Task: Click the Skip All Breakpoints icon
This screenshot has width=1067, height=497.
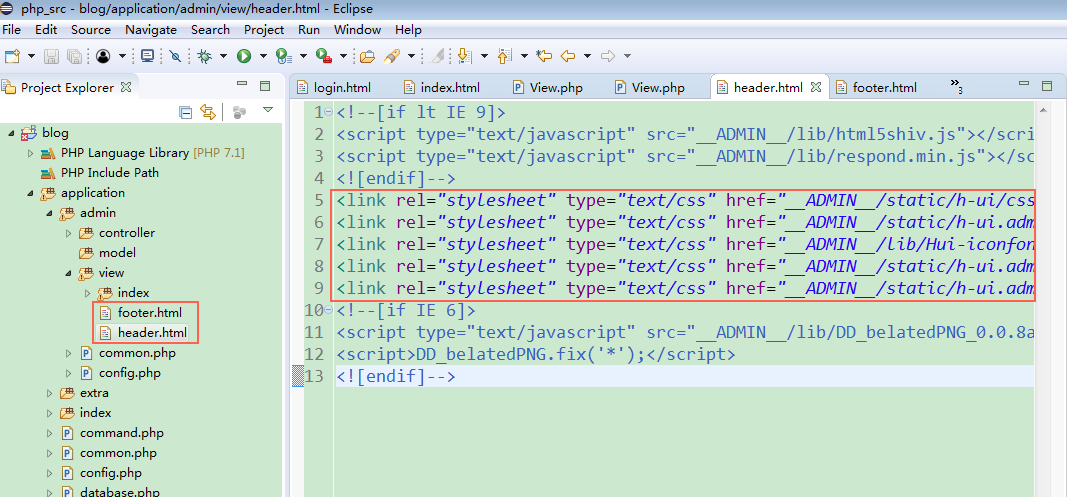Action: (x=176, y=57)
